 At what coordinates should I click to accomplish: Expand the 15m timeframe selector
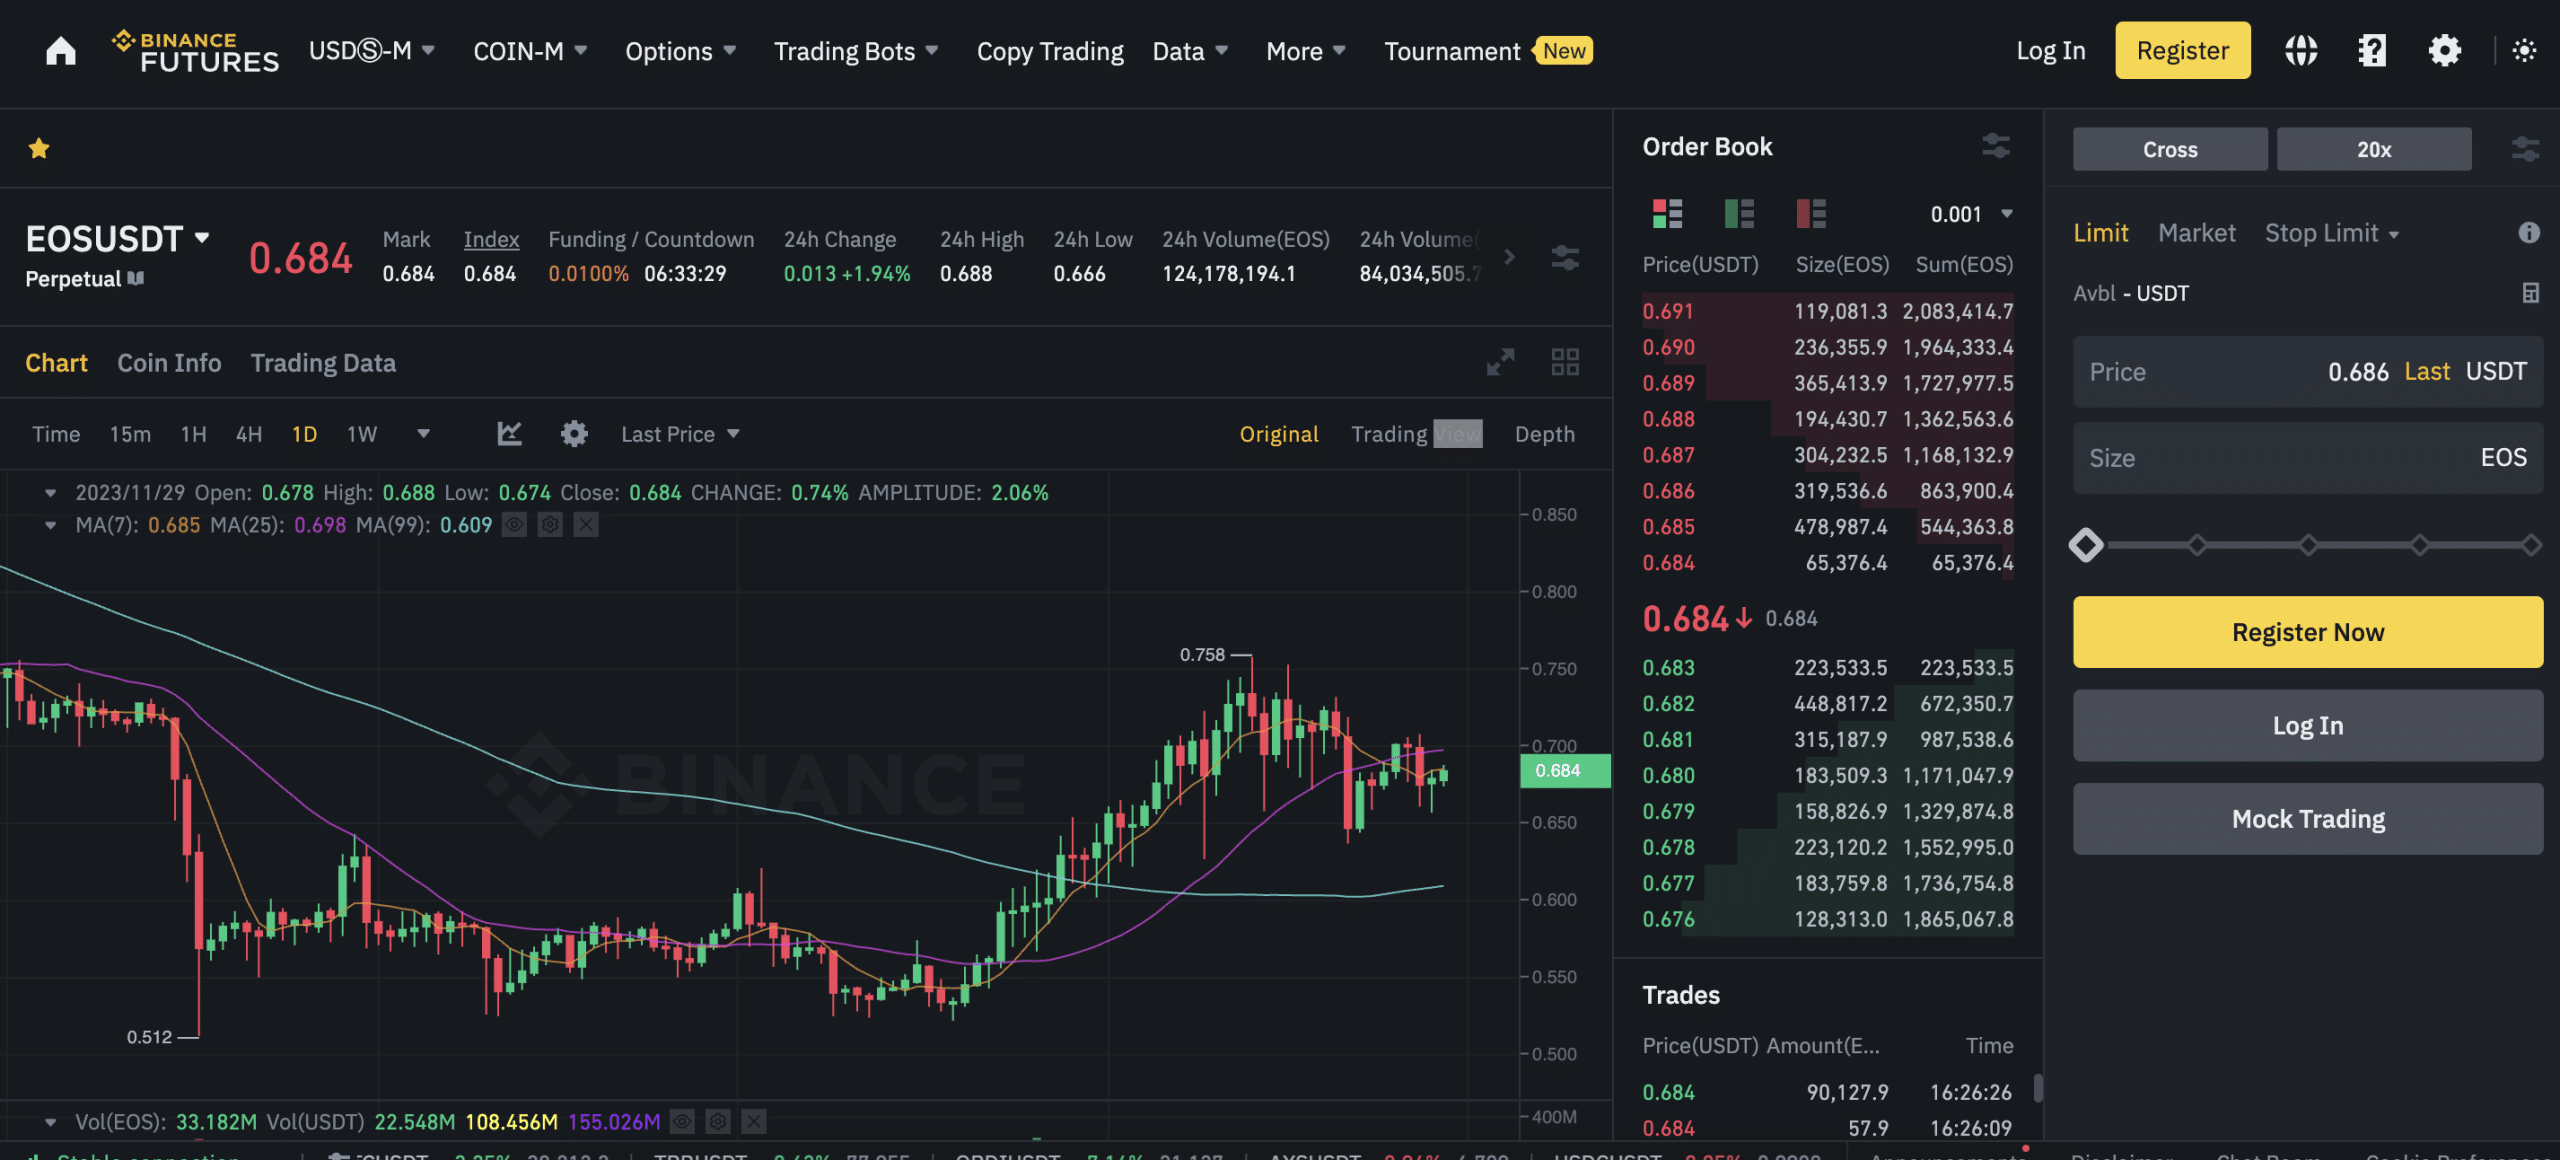click(x=127, y=433)
